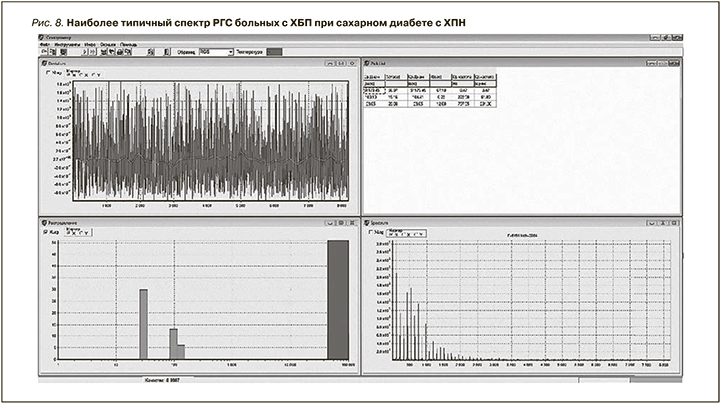Toggle the marker checkbox in the spectrum panel
720x404 pixels.
(372, 231)
